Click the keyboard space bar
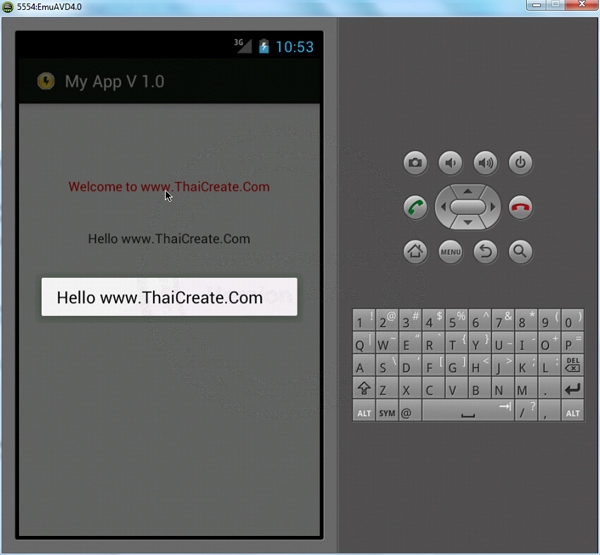600x555 pixels. tap(468, 411)
